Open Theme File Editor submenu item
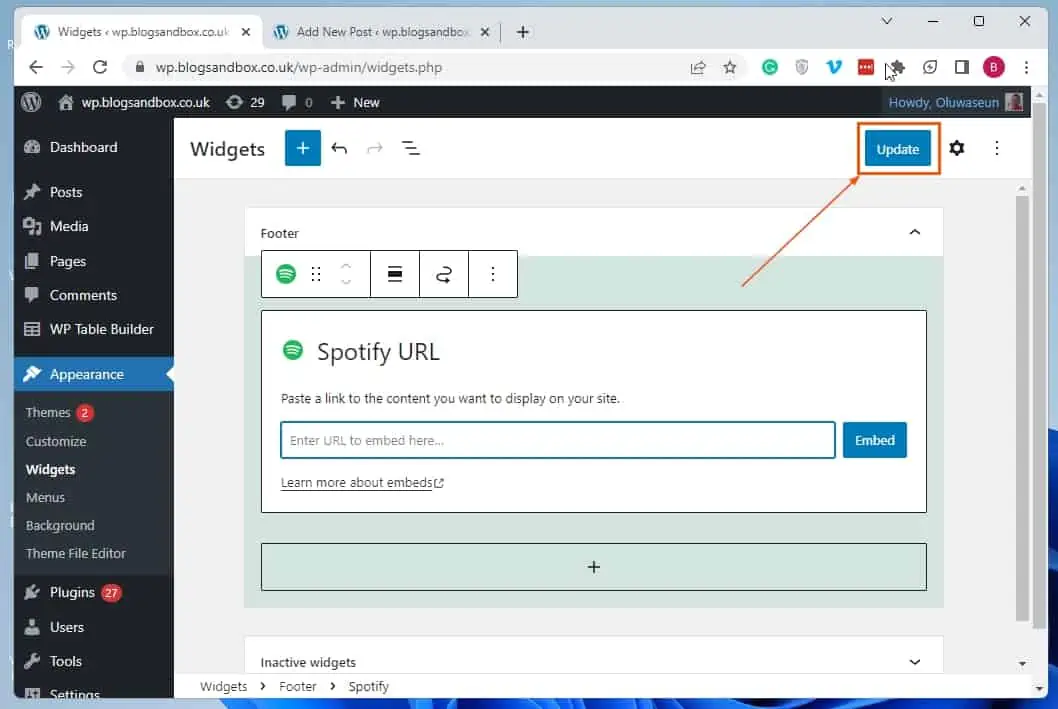The image size is (1058, 709). [x=76, y=553]
